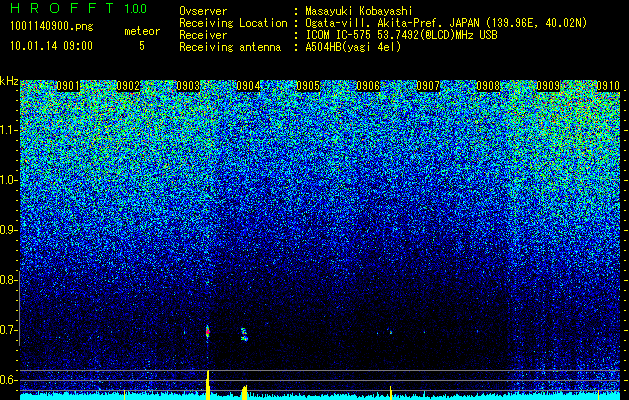The width and height of the screenshot is (629, 400).
Task: Click the thin yellow spike after 0906
Action: (x=391, y=393)
